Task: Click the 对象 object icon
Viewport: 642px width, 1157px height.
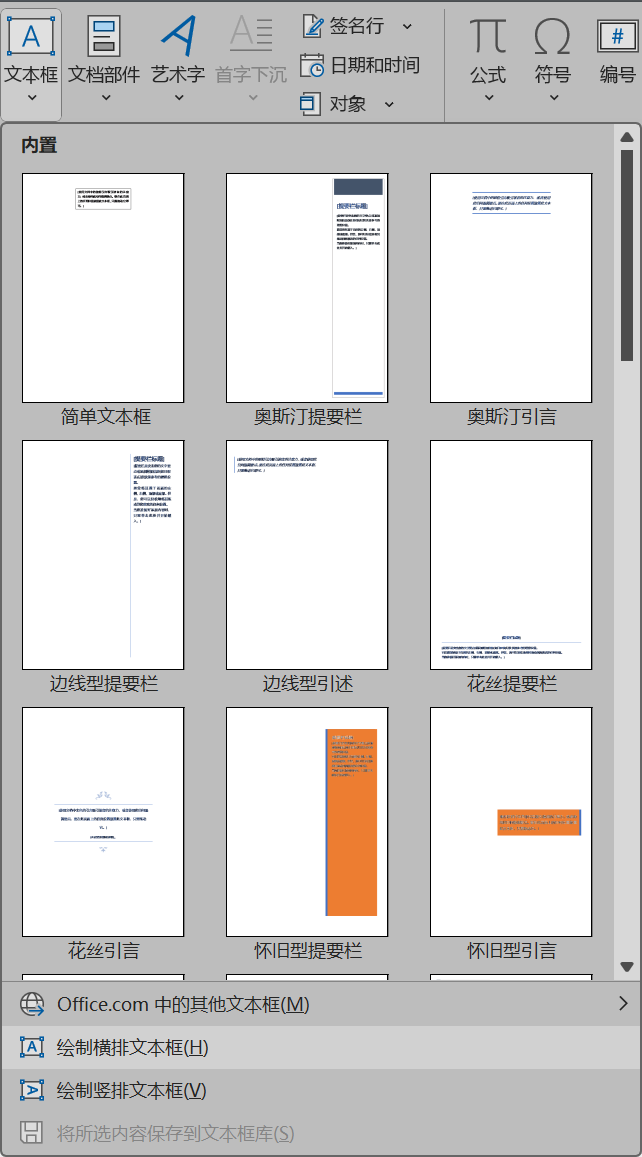Action: pos(311,104)
